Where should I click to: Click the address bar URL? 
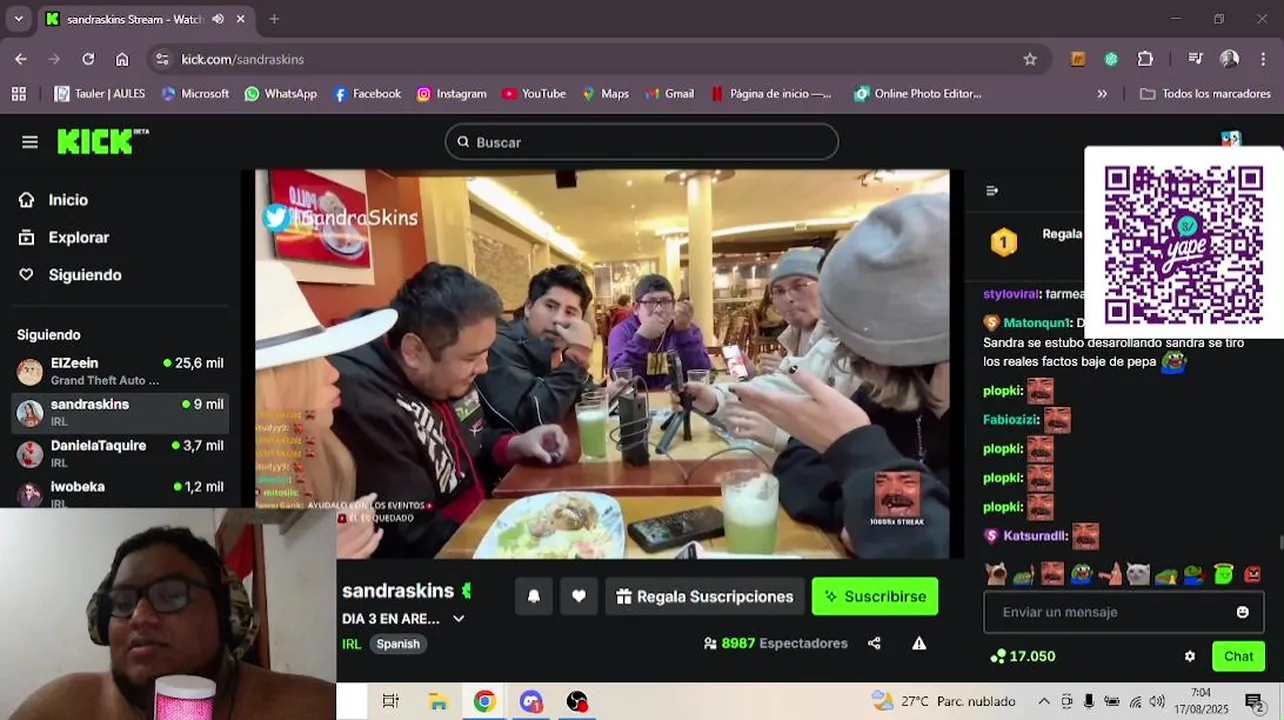[x=242, y=59]
